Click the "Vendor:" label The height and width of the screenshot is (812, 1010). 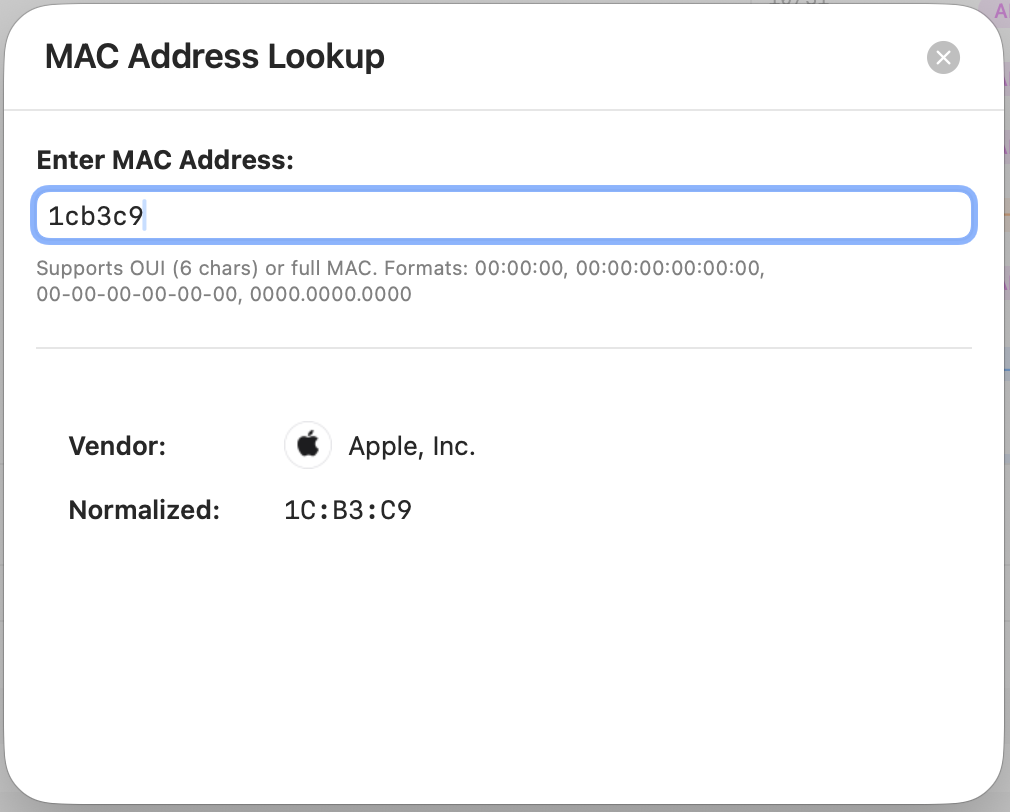117,447
